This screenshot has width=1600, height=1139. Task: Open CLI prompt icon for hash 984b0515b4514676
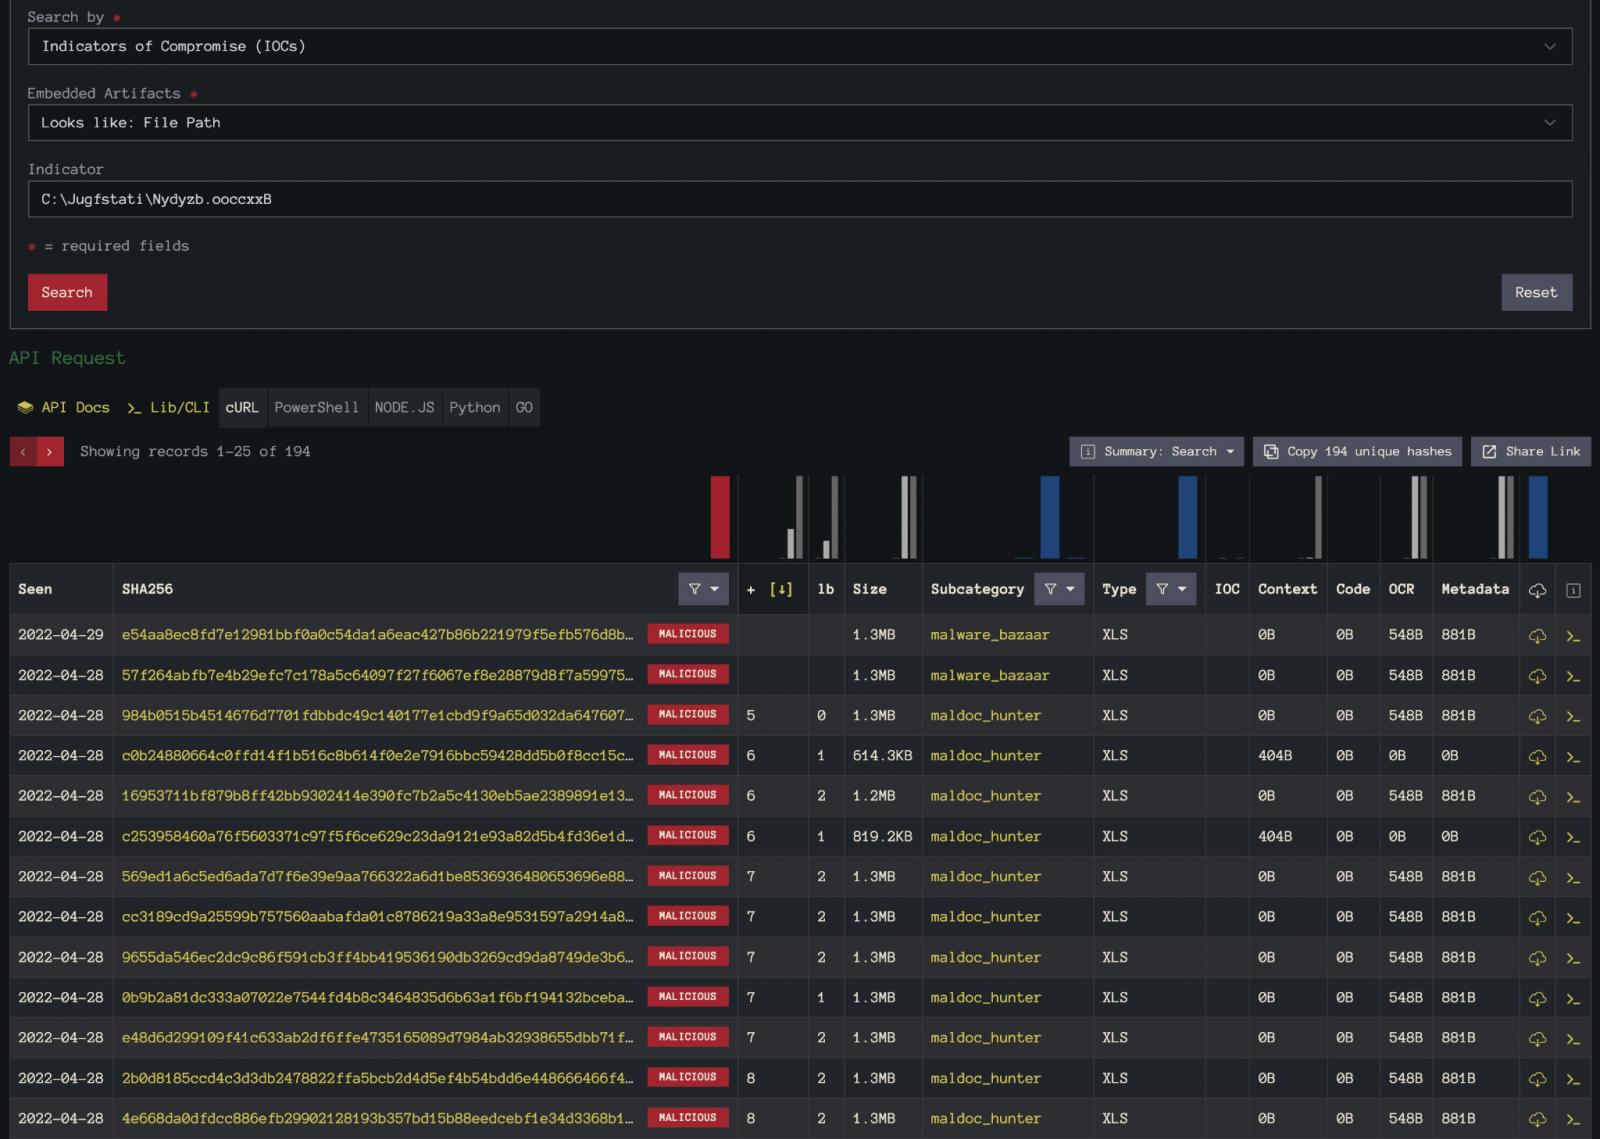tap(1573, 717)
